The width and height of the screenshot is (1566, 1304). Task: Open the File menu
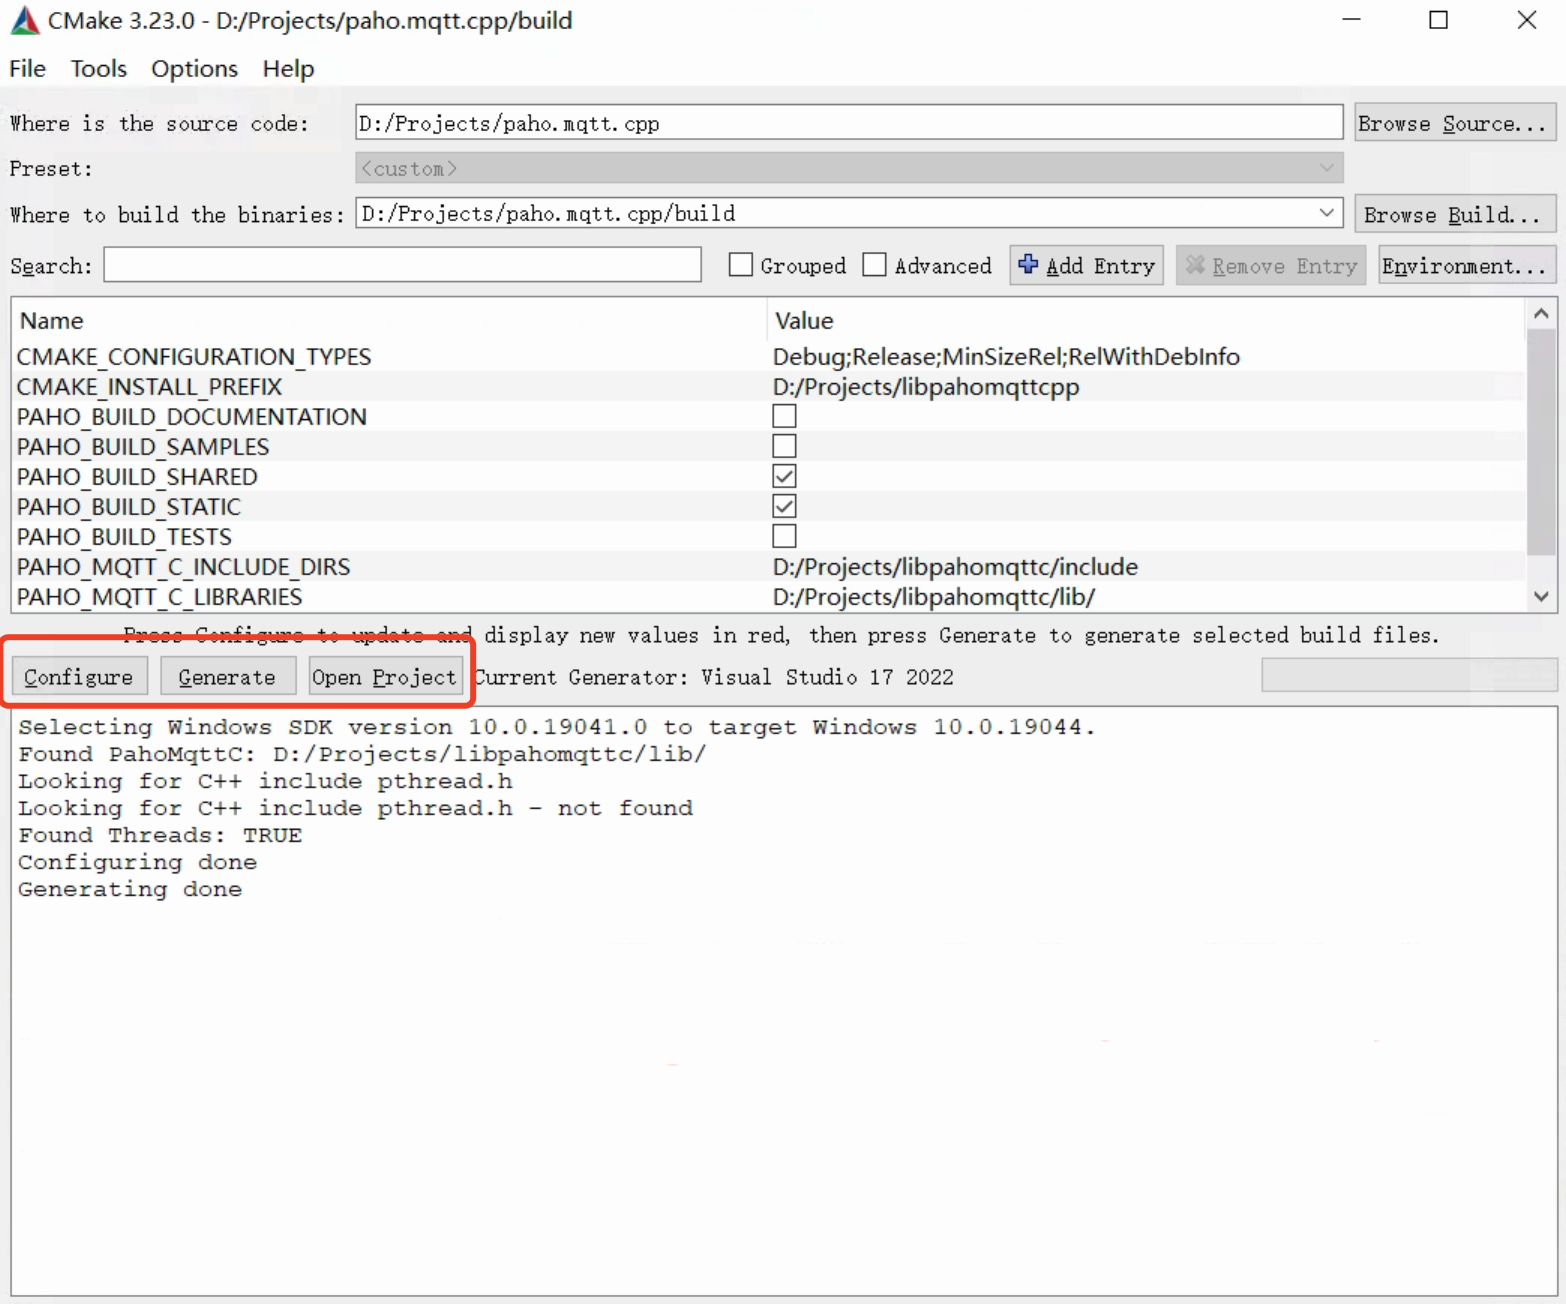(x=28, y=68)
